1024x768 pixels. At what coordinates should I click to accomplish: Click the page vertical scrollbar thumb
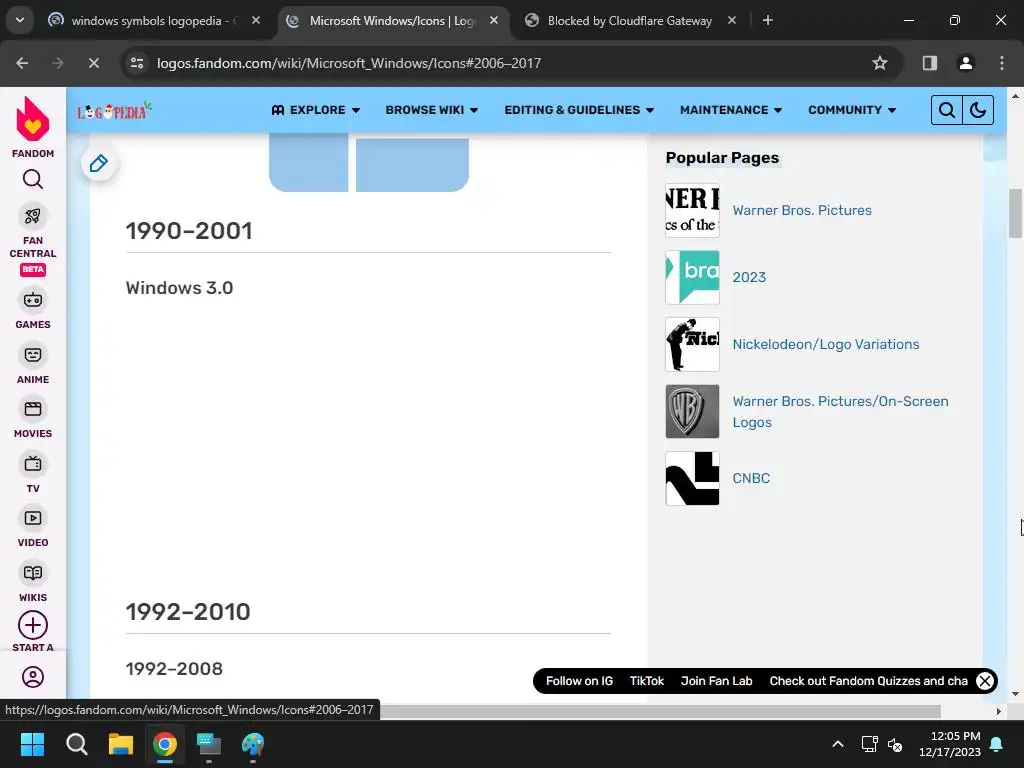1016,214
